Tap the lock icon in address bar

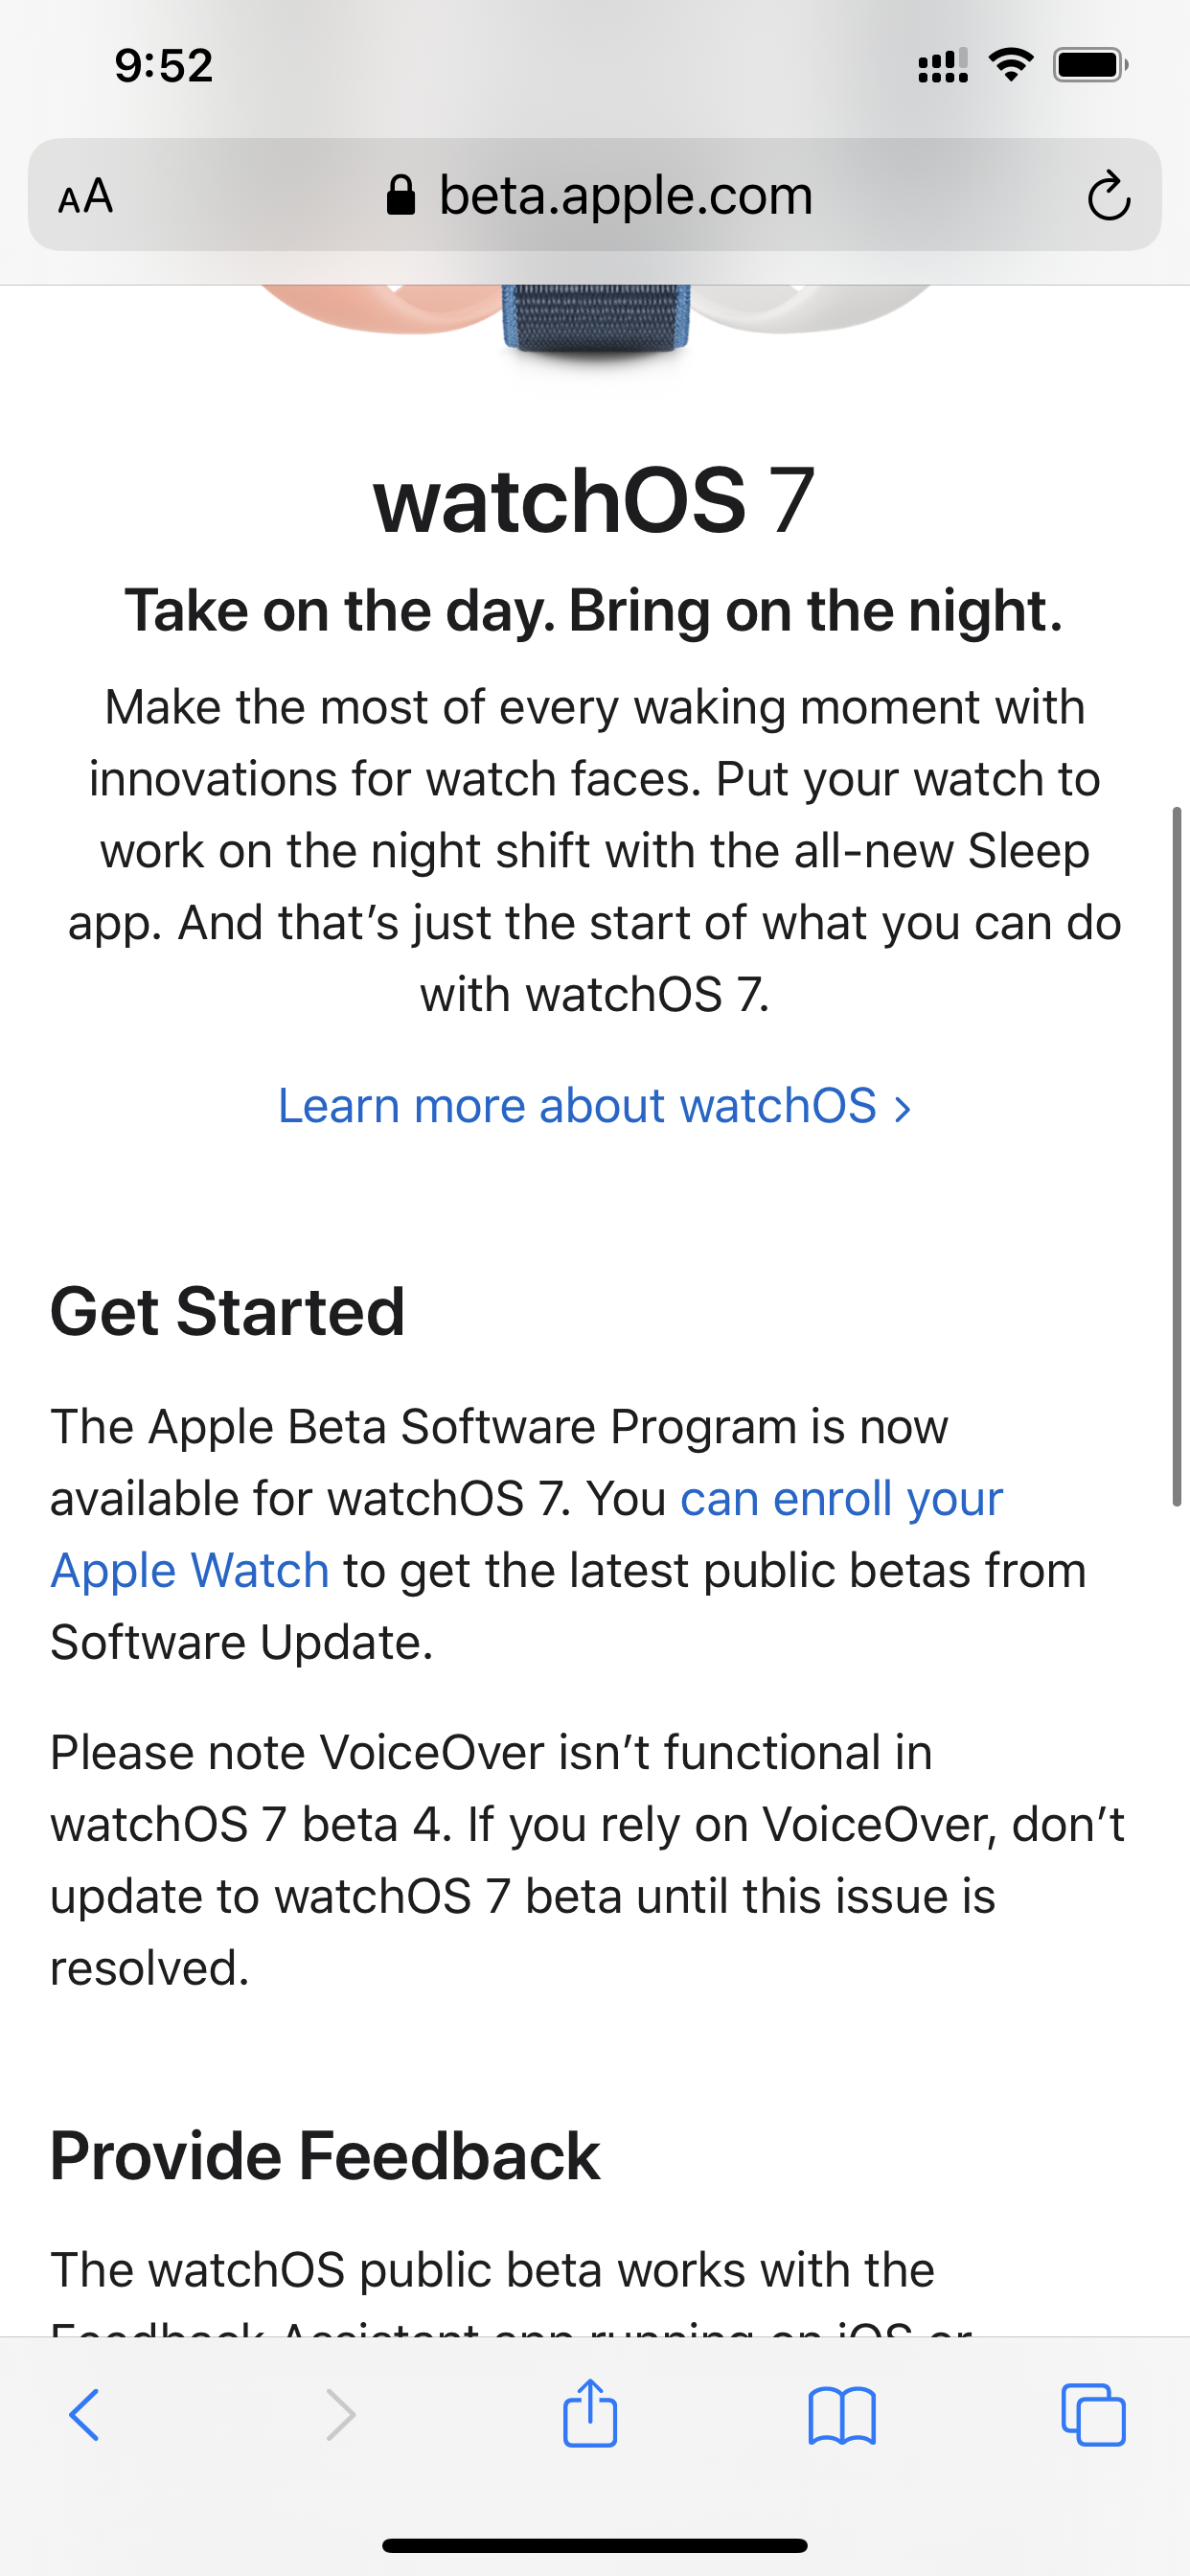point(401,196)
